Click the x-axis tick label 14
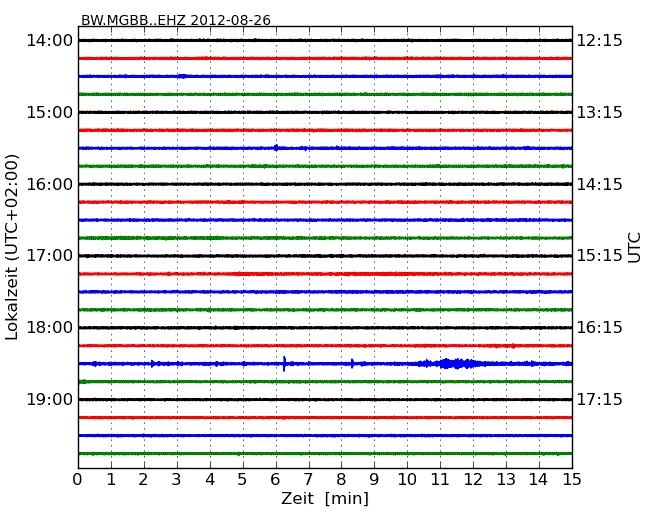 (x=538, y=480)
